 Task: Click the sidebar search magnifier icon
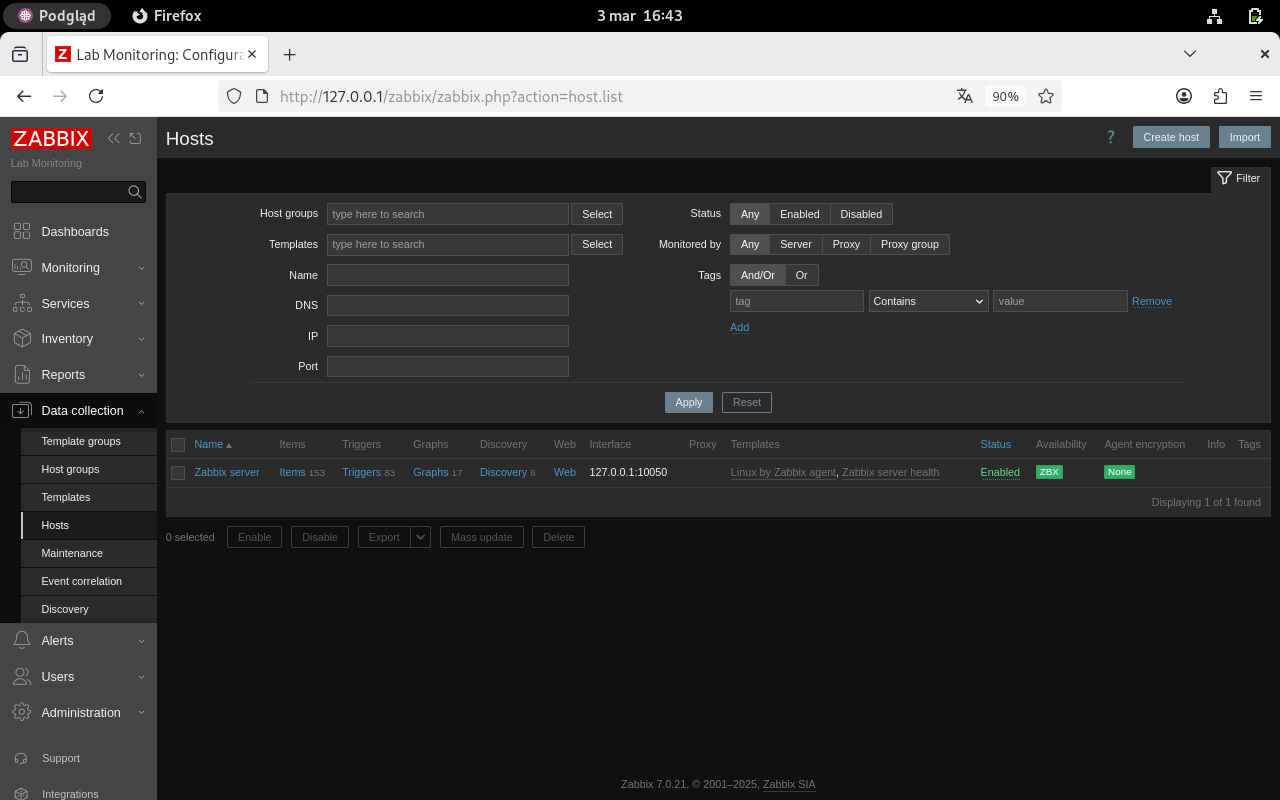[x=135, y=192]
